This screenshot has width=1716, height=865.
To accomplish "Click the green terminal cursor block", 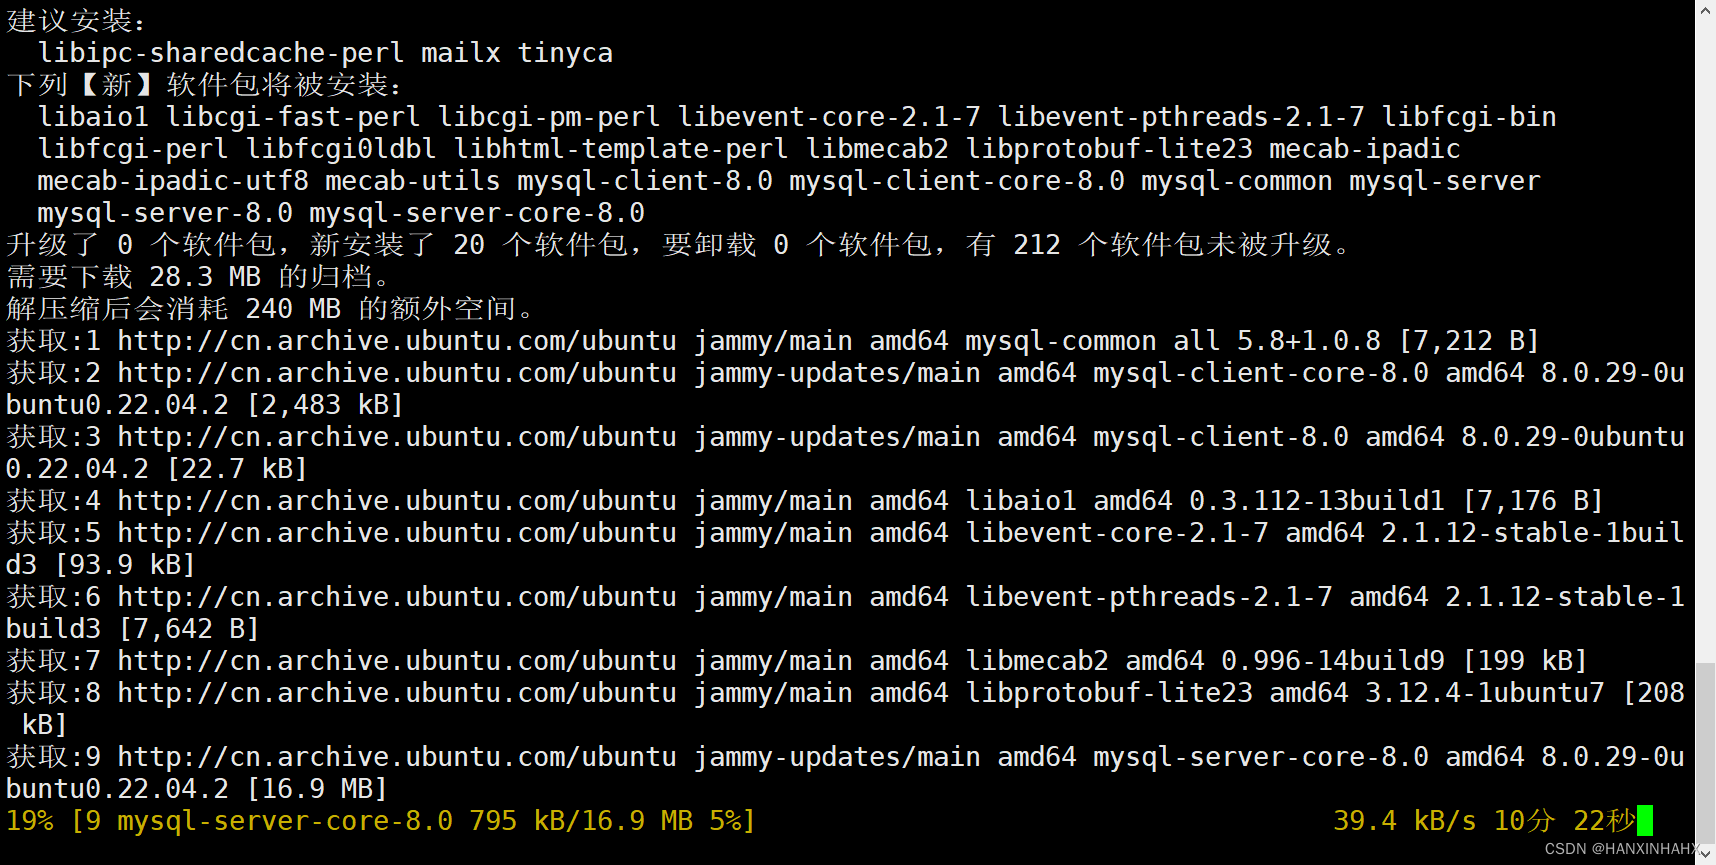I will coord(1645,821).
